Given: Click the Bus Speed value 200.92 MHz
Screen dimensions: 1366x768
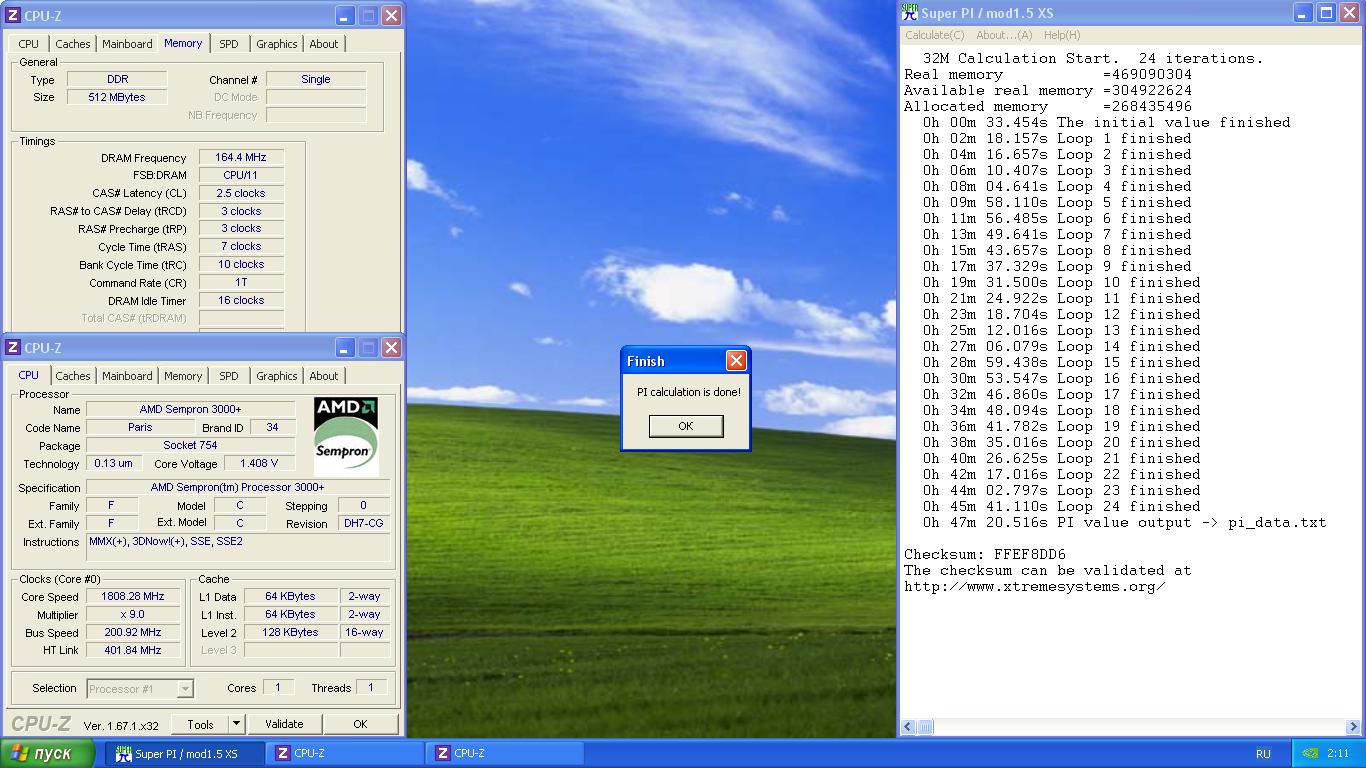Looking at the screenshot, I should click(x=132, y=633).
